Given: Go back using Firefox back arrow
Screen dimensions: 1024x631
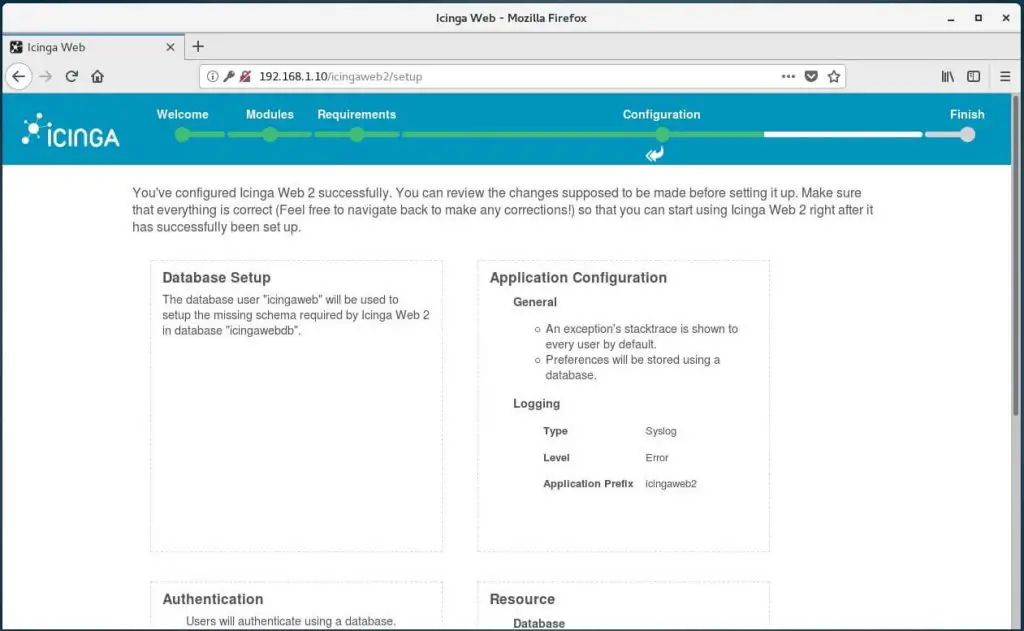Looking at the screenshot, I should tap(19, 76).
